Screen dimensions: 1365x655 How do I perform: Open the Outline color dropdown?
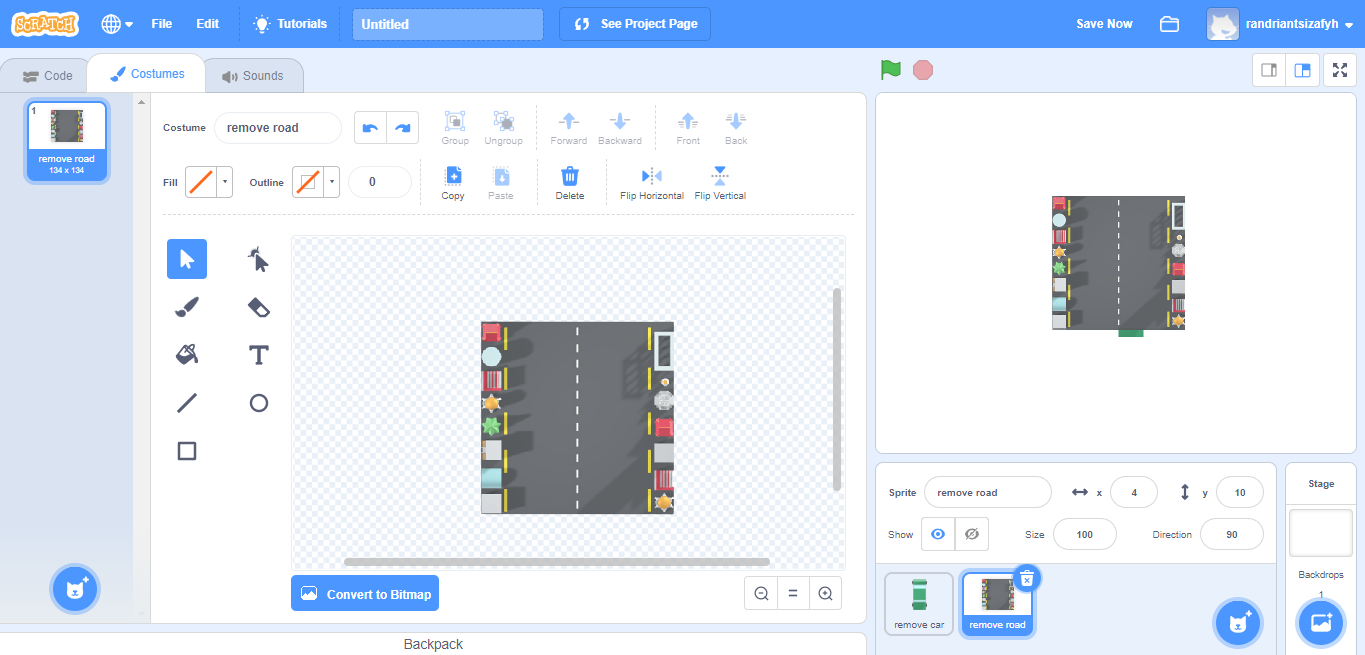point(331,181)
